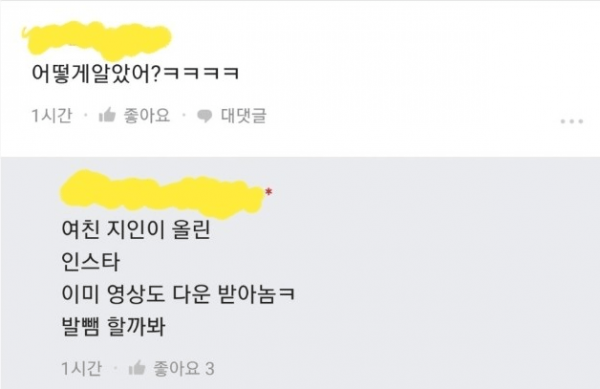Viewport: 600px width, 389px height.
Task: Click the 1시간 timestamp of the reply
Action: pyautogui.click(x=82, y=369)
